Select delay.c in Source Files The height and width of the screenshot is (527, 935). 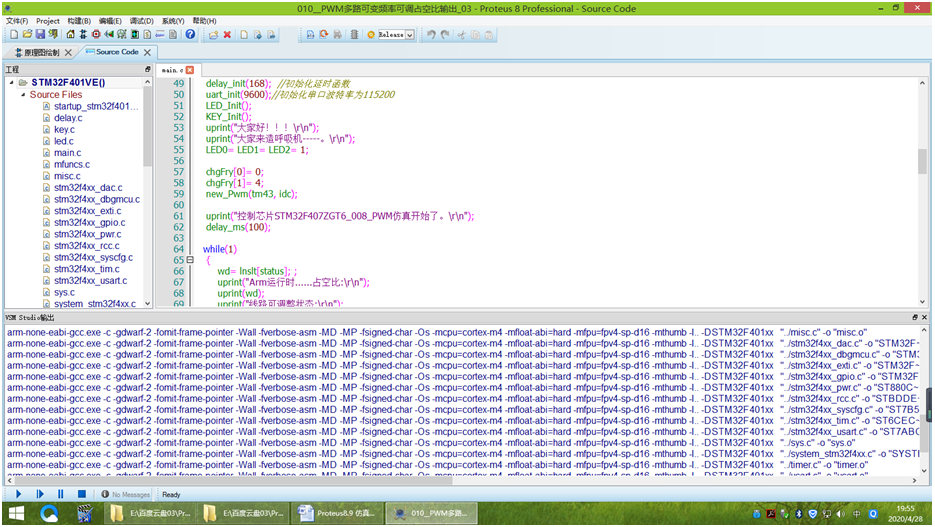pos(68,117)
